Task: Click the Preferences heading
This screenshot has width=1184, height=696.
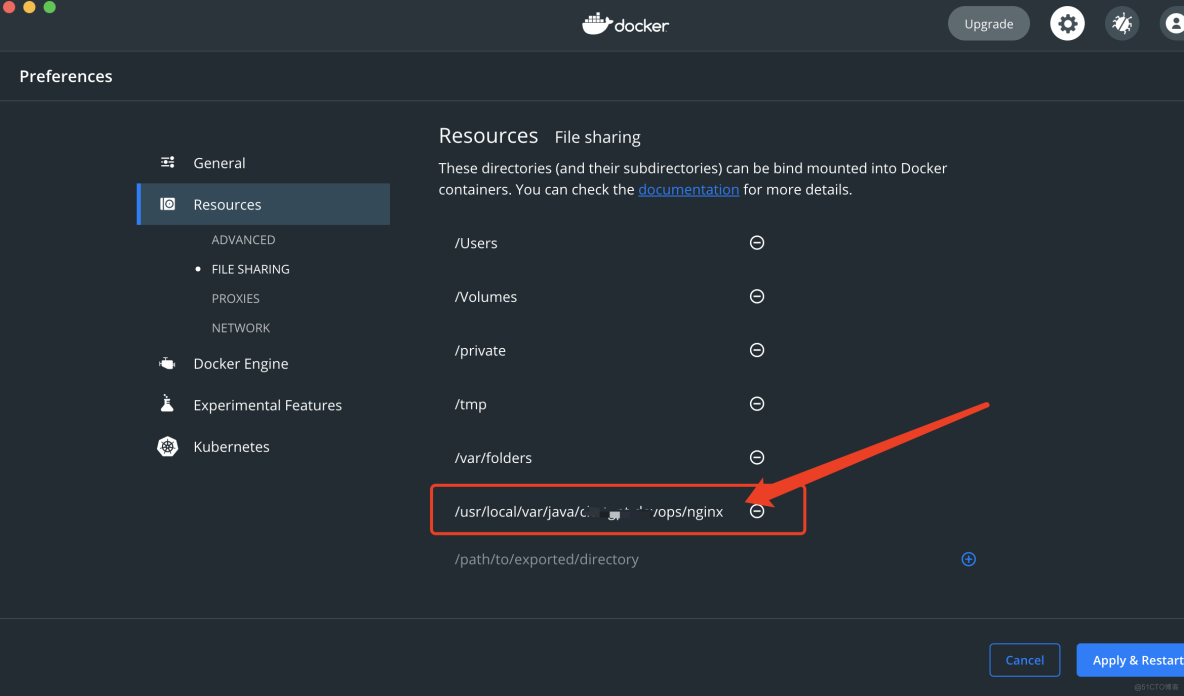Action: (x=66, y=76)
